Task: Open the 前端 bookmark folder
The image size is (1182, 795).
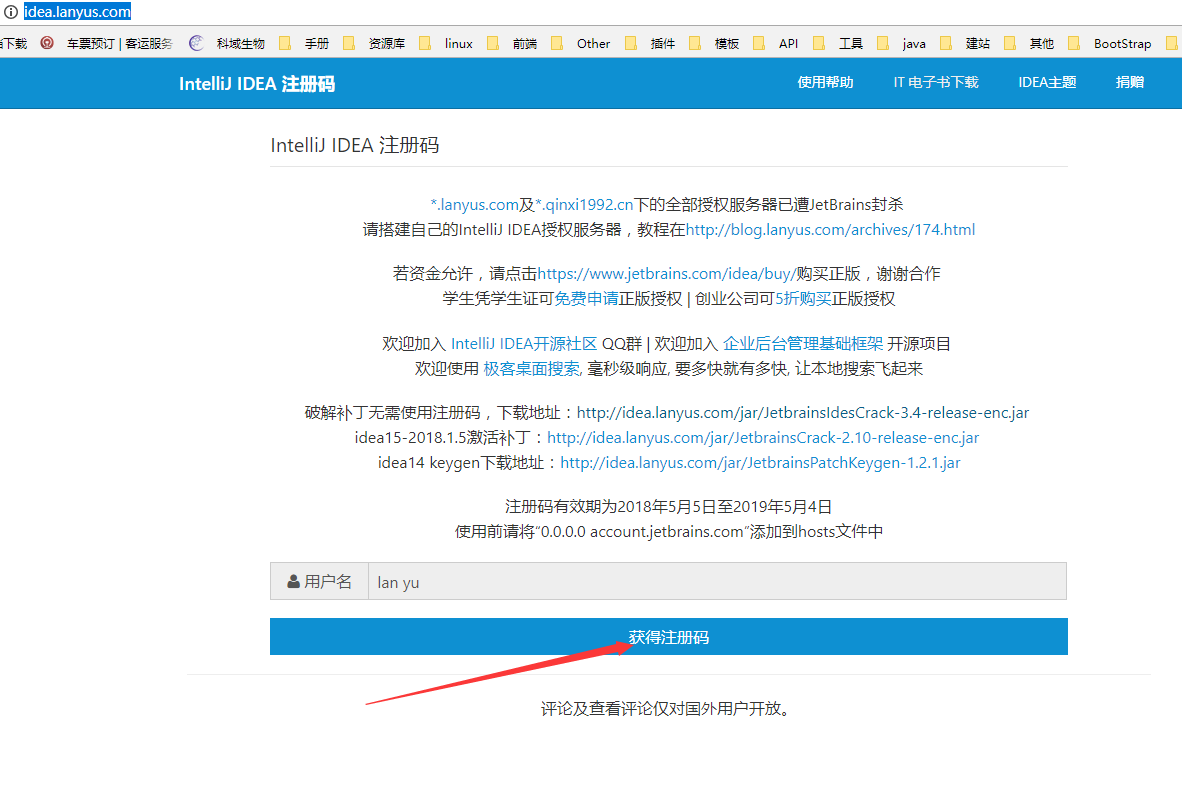Action: 513,44
